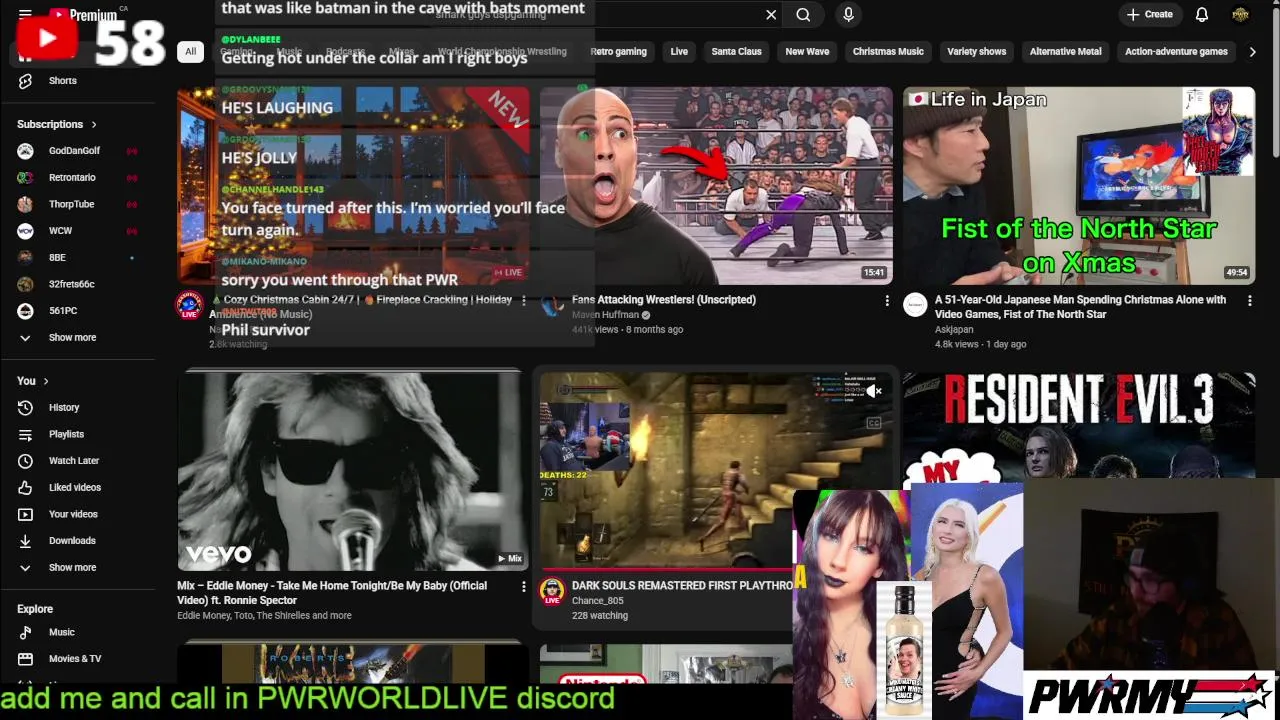Clear the search box with the X icon

click(x=771, y=15)
